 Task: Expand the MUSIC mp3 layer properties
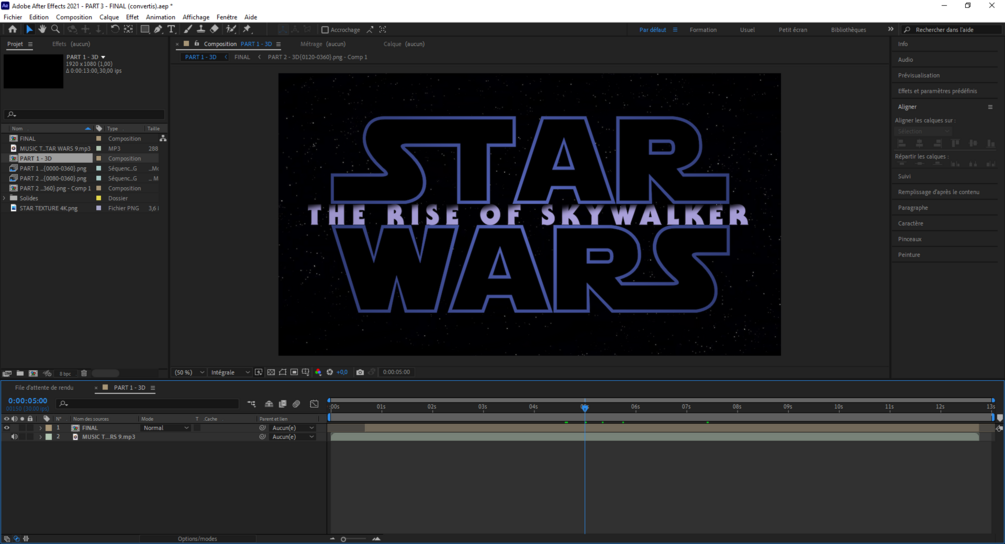(40, 437)
